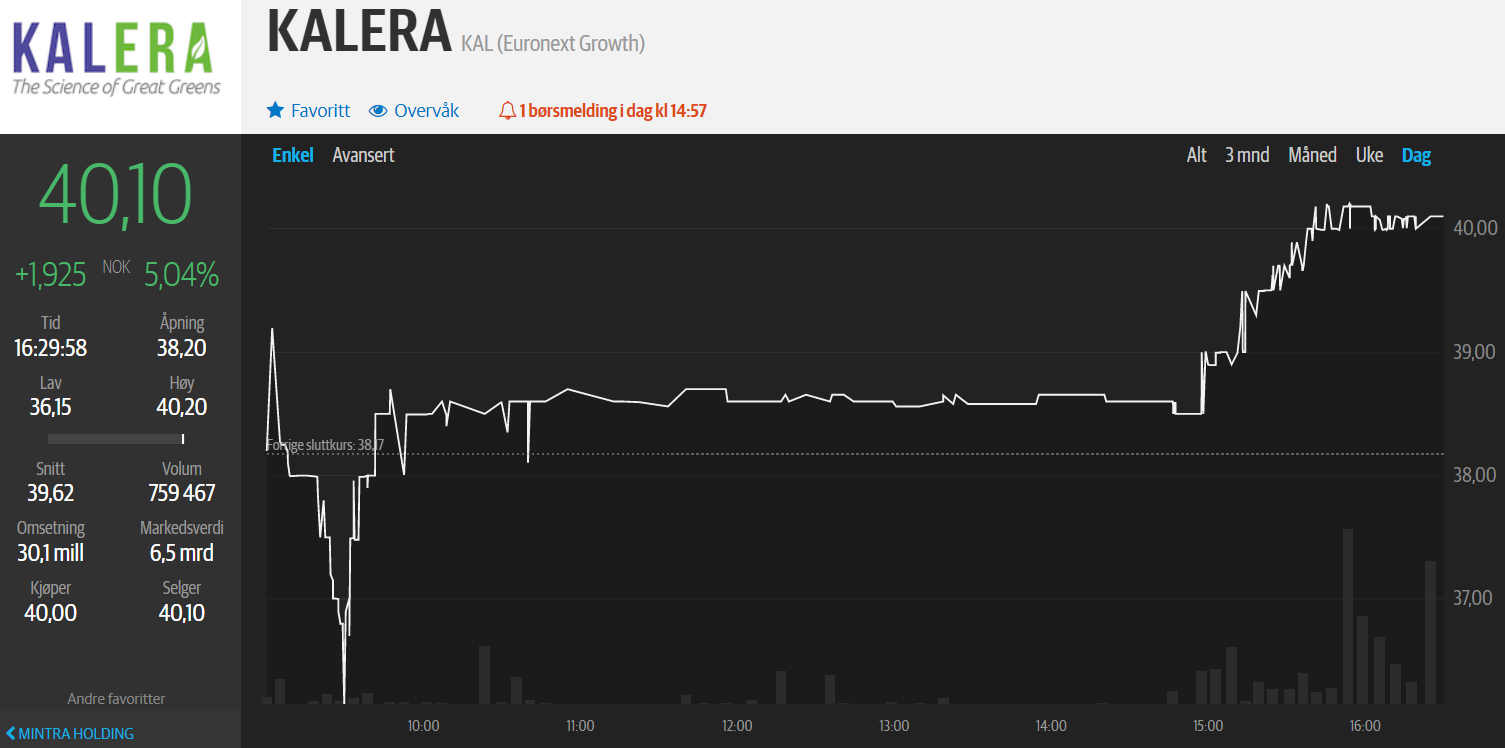The image size is (1505, 748).
Task: Click the KAL (Euronext Growth) ticker text
Action: click(553, 43)
